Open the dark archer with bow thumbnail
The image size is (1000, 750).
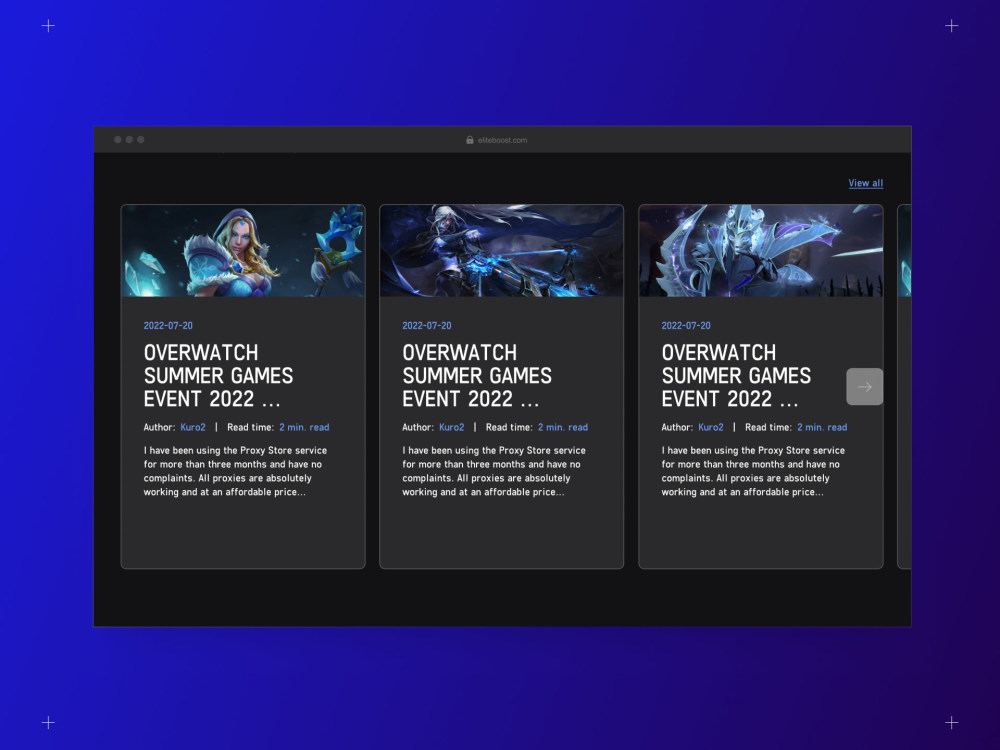click(x=501, y=251)
